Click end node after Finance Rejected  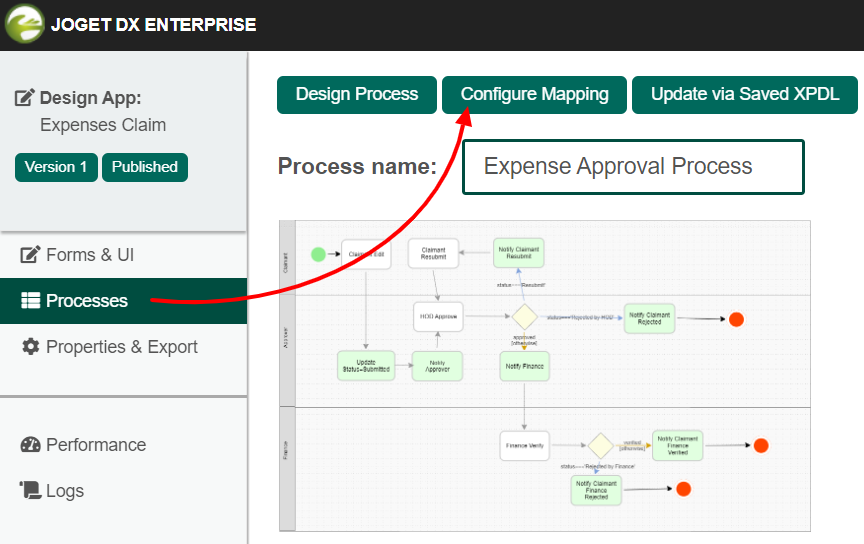coord(683,489)
